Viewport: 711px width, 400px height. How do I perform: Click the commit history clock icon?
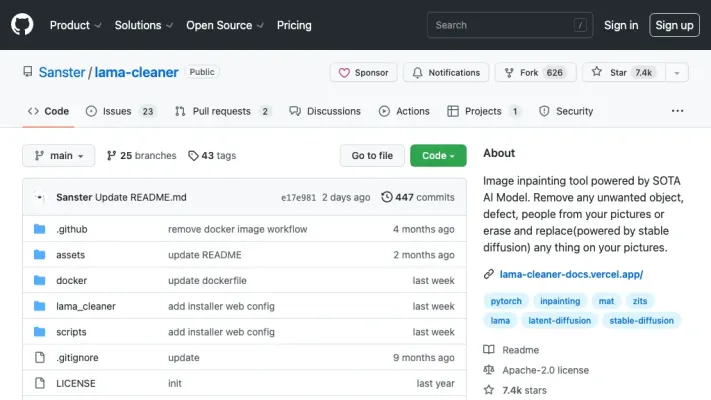(387, 197)
